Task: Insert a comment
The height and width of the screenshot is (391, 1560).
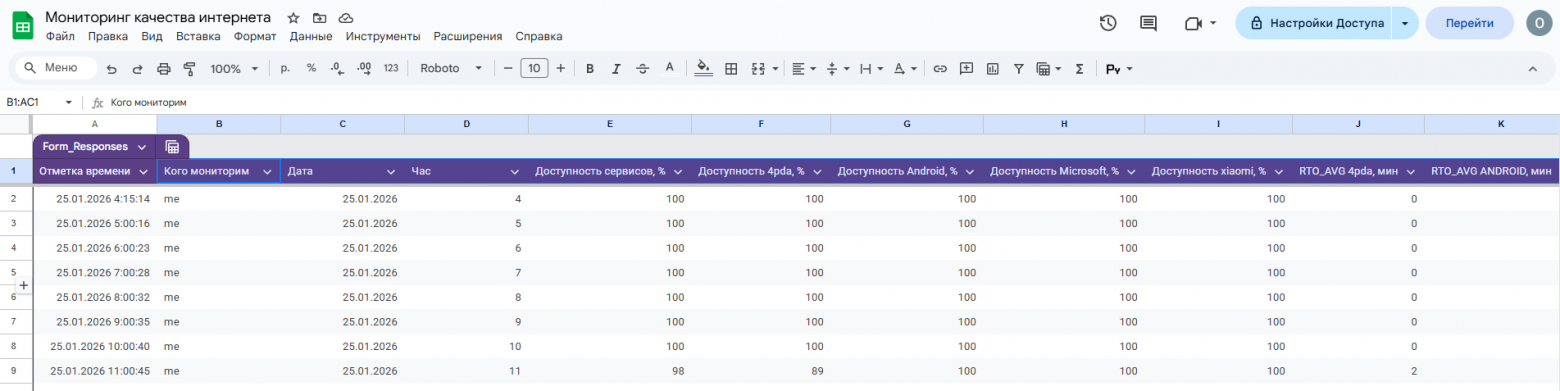Action: pos(966,69)
